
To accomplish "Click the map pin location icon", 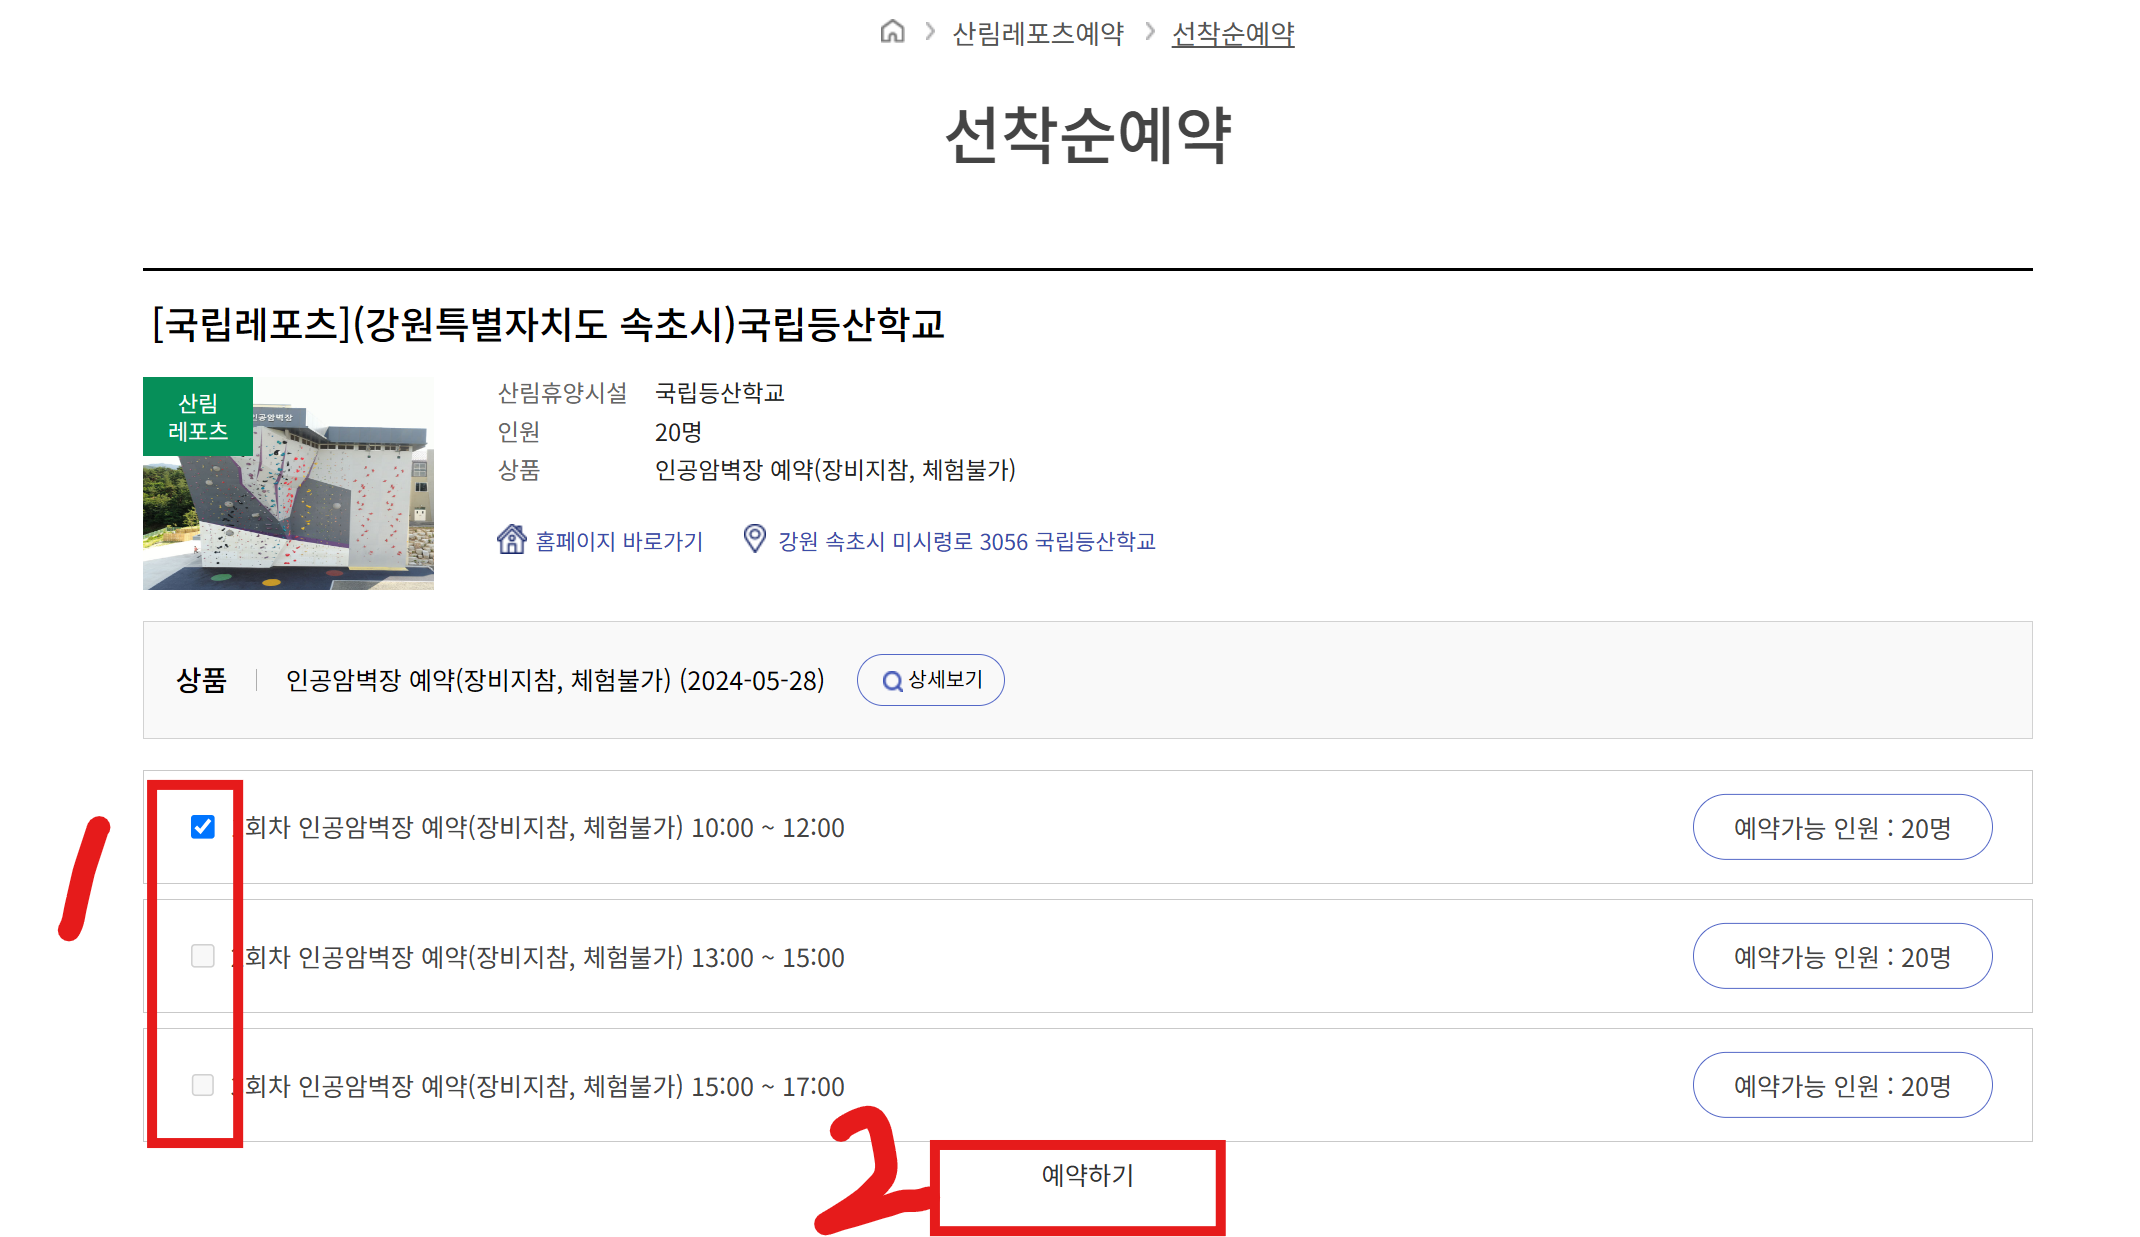I will point(755,539).
